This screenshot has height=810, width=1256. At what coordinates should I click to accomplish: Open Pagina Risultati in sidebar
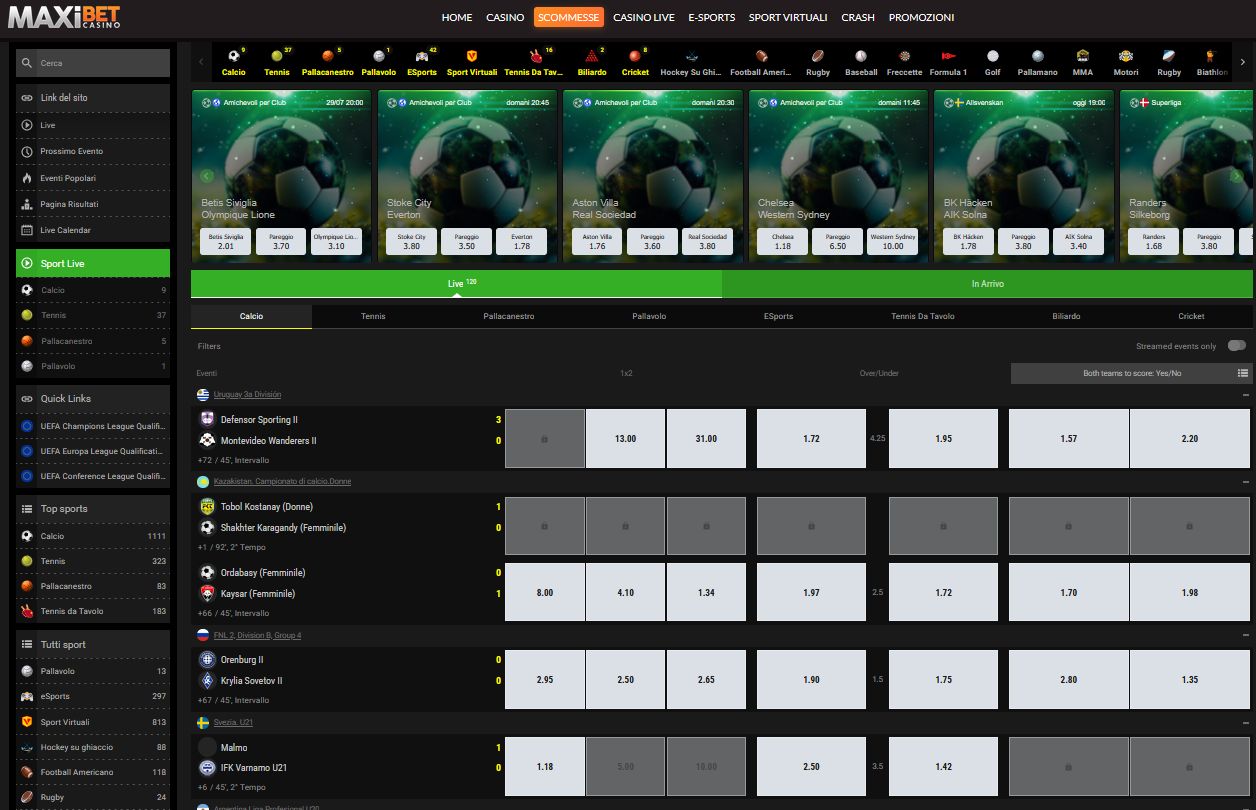[x=93, y=204]
